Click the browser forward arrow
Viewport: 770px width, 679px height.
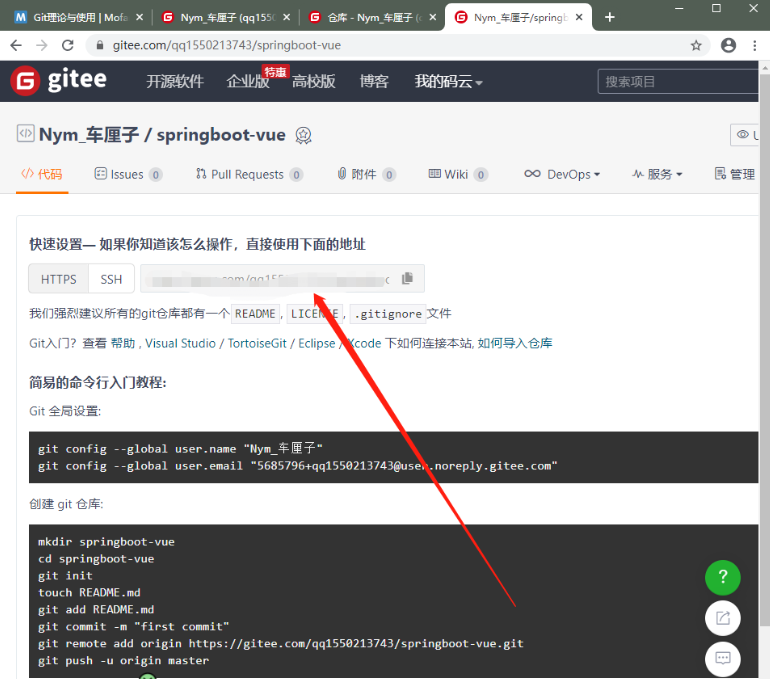click(x=42, y=45)
